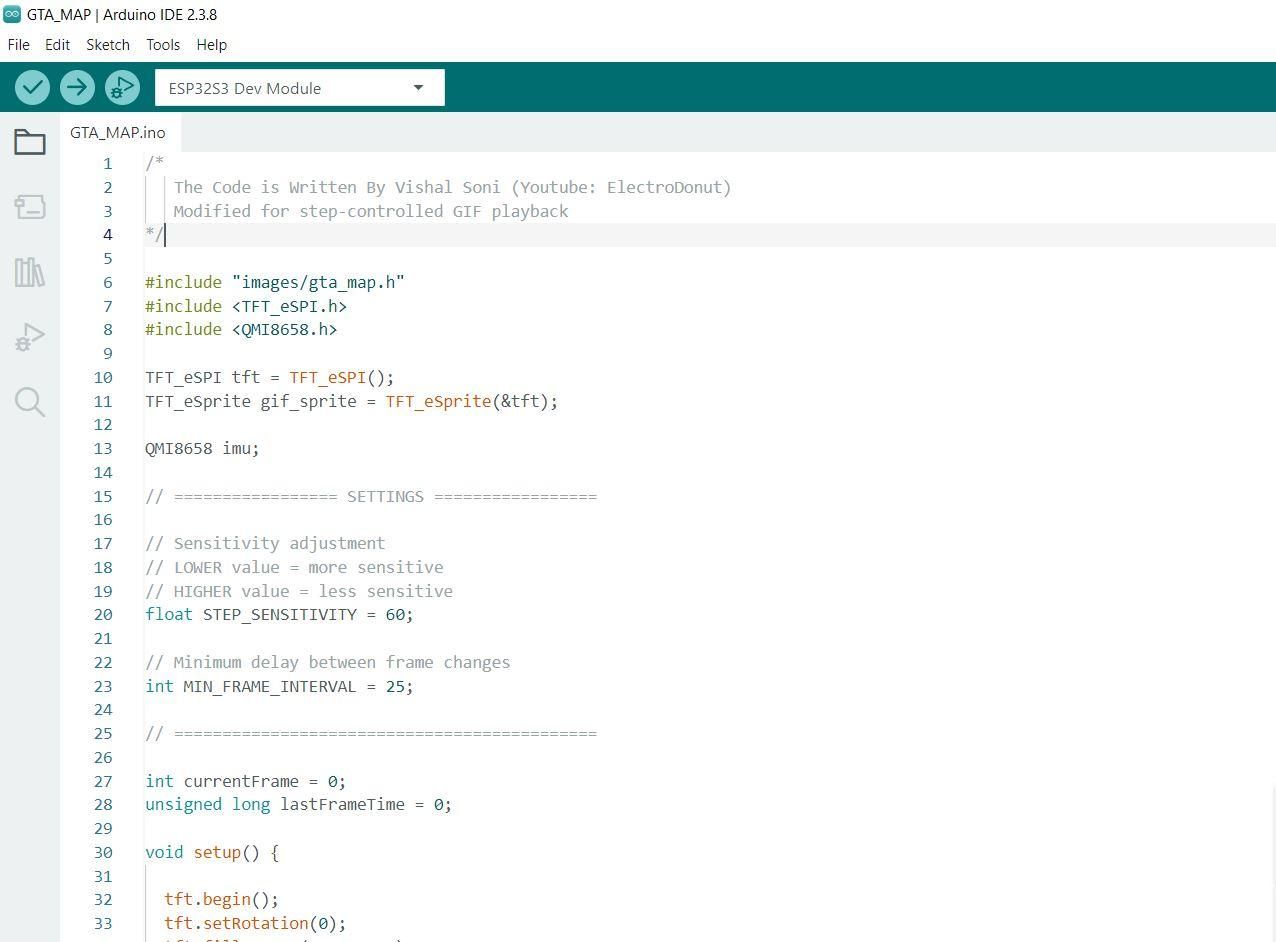The image size is (1276, 942).
Task: Click 'int currentFrame = 0;' line
Action: [245, 781]
